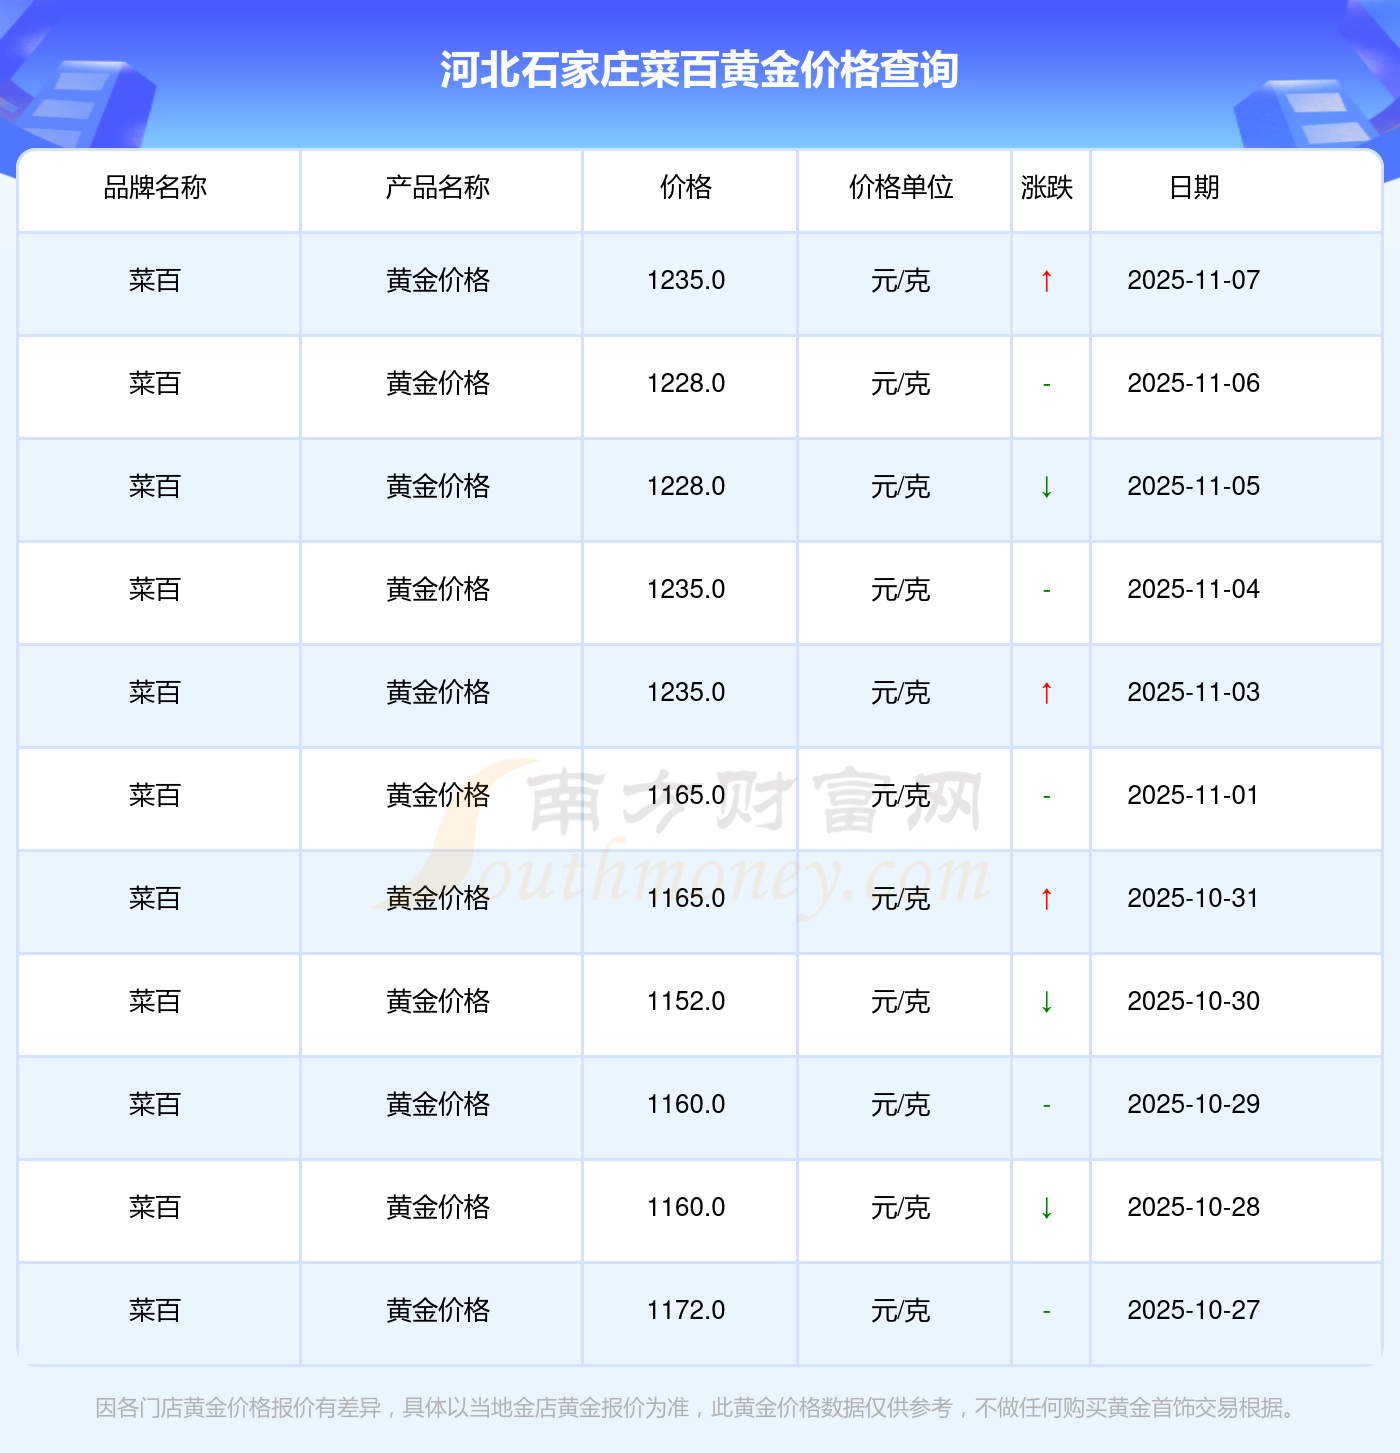Click the dash indicator for 2025-10-27

(1046, 1311)
